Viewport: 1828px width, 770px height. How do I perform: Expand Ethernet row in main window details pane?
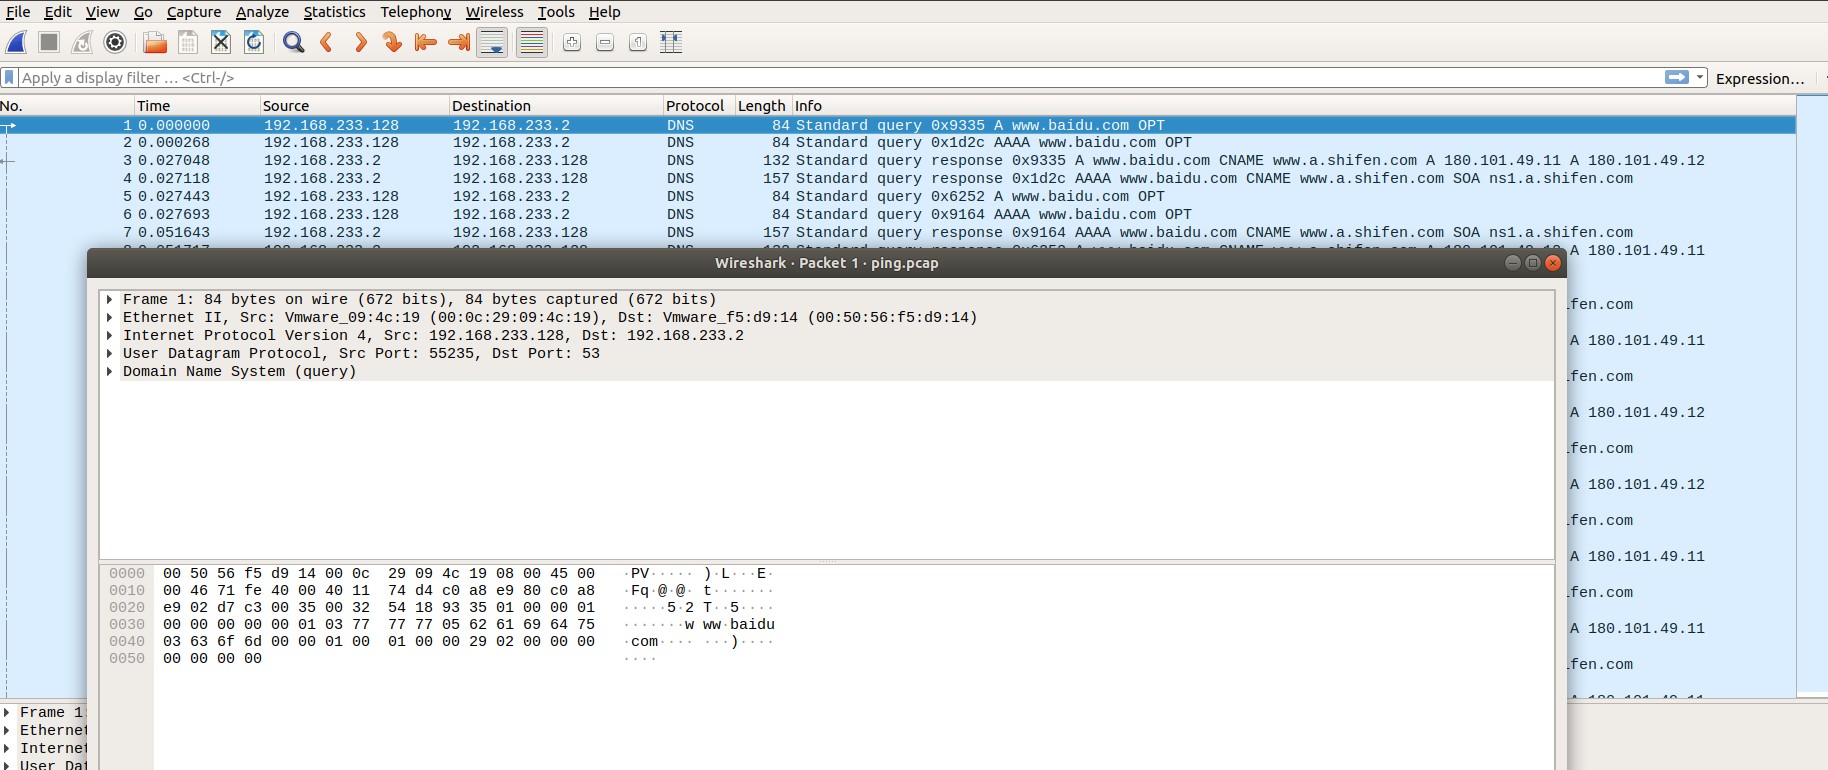pos(7,730)
